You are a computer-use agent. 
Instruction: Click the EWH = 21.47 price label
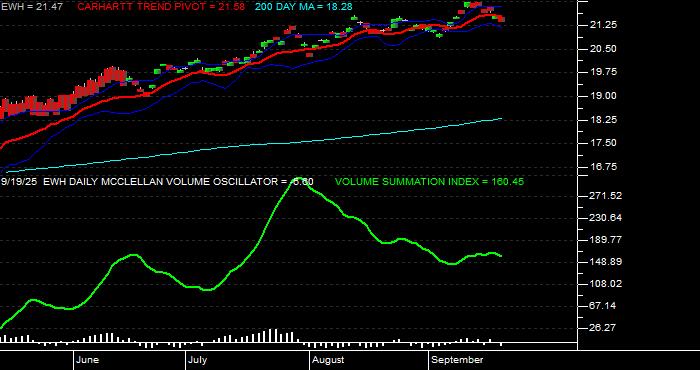coord(32,7)
